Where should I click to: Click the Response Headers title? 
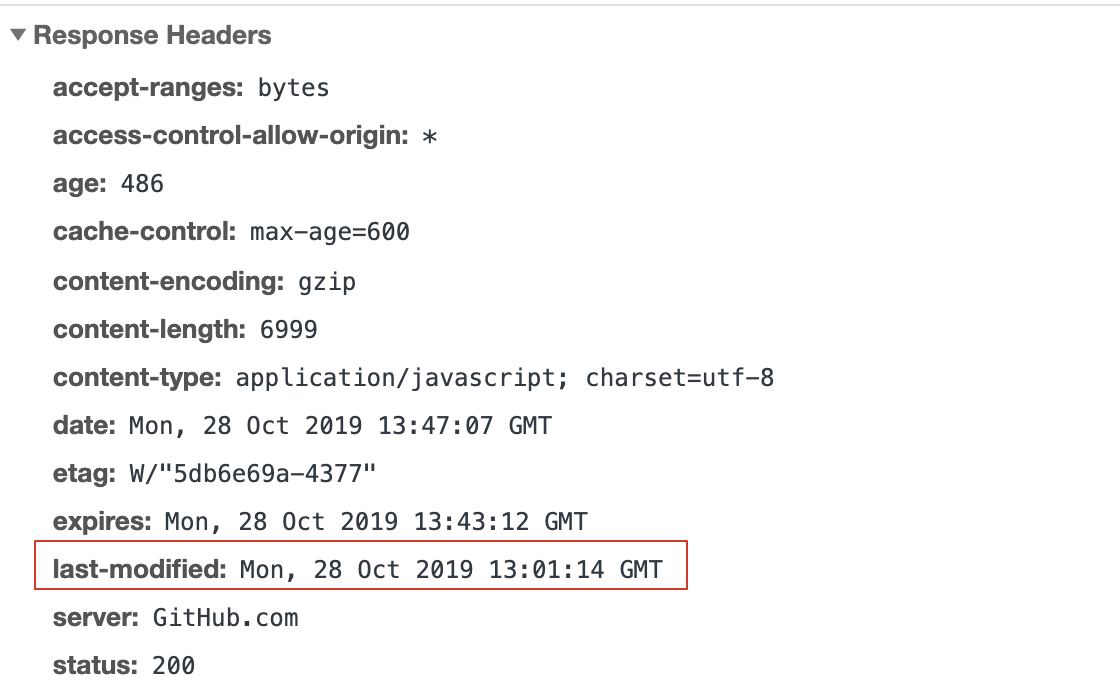(x=152, y=35)
